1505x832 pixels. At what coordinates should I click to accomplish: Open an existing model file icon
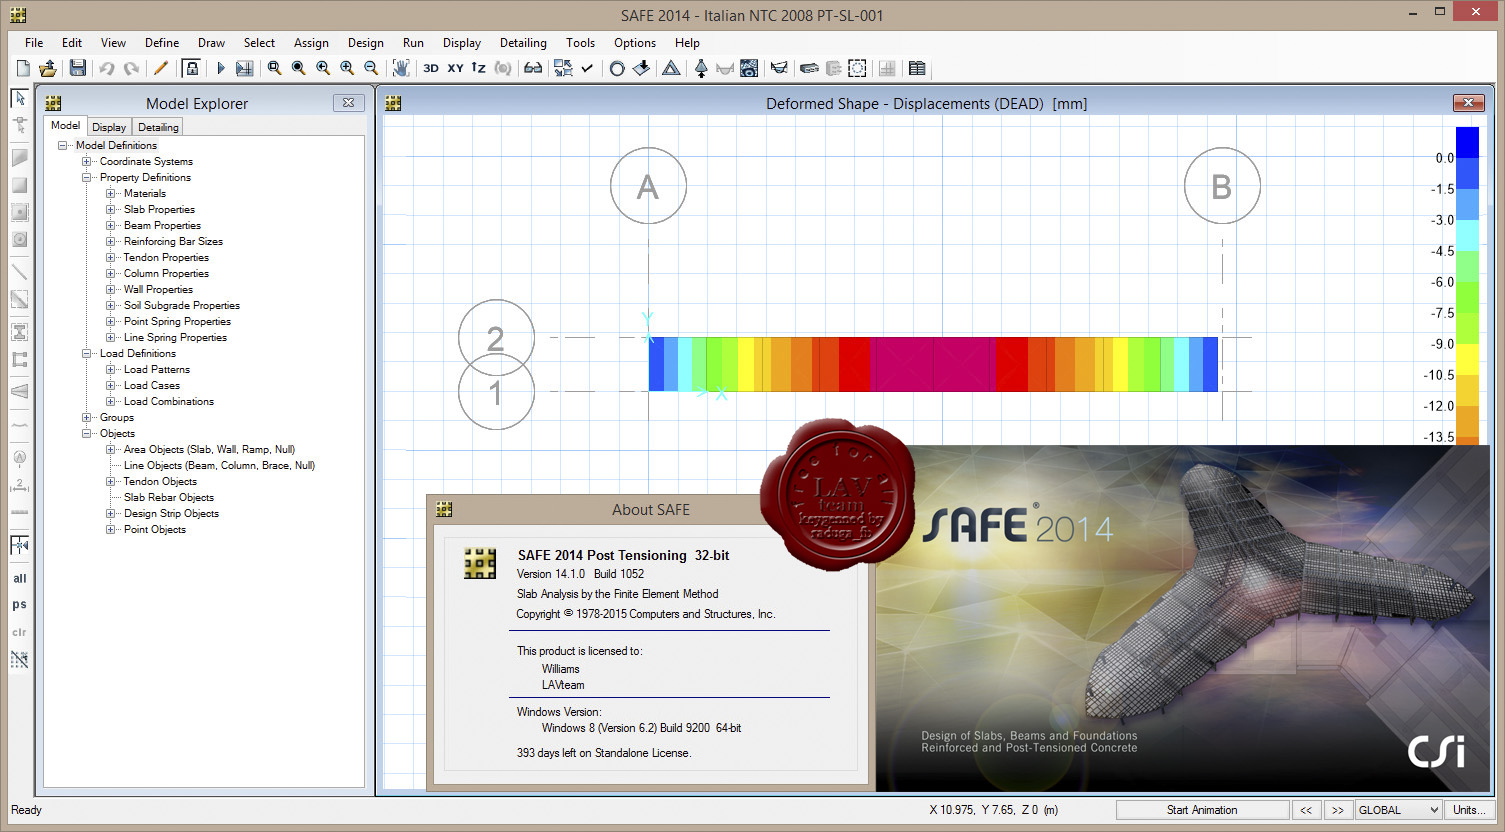[x=47, y=68]
